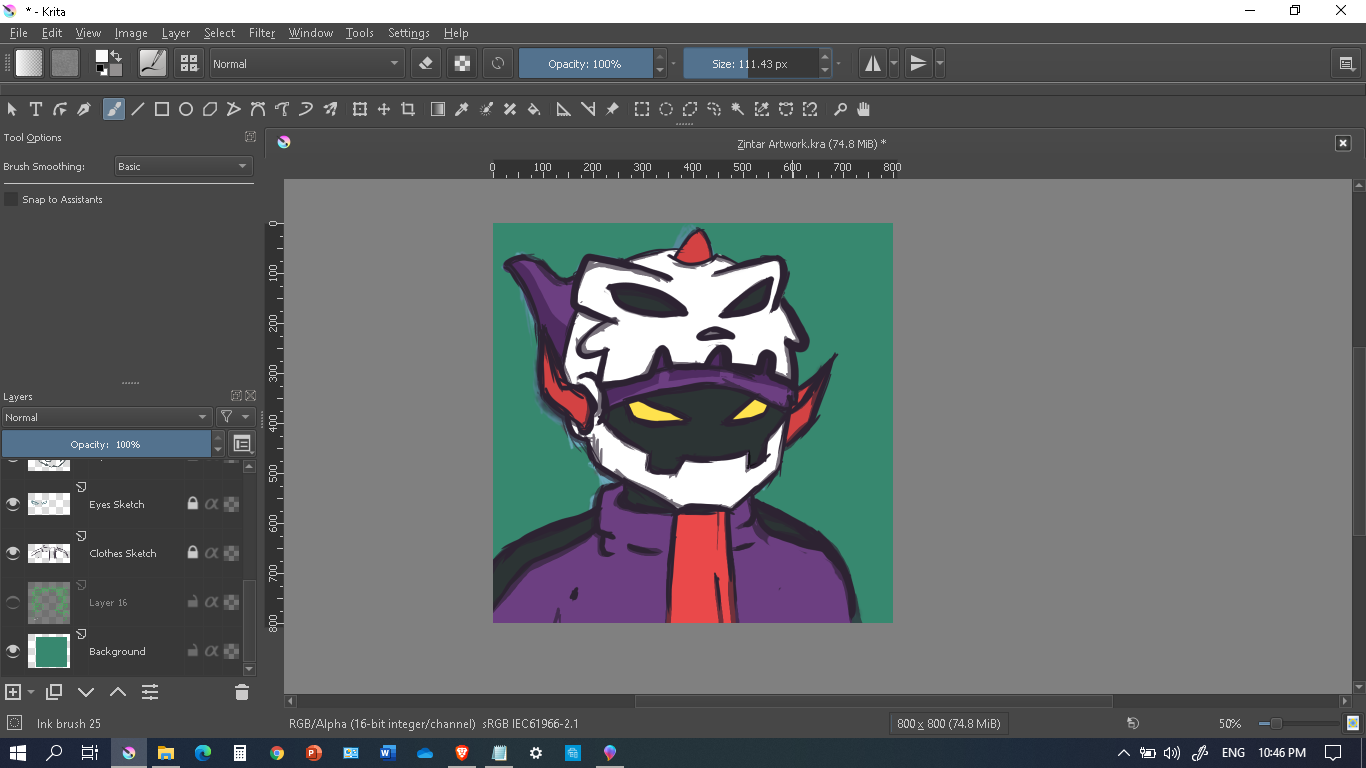
Task: Open the Filter menu
Action: click(262, 33)
